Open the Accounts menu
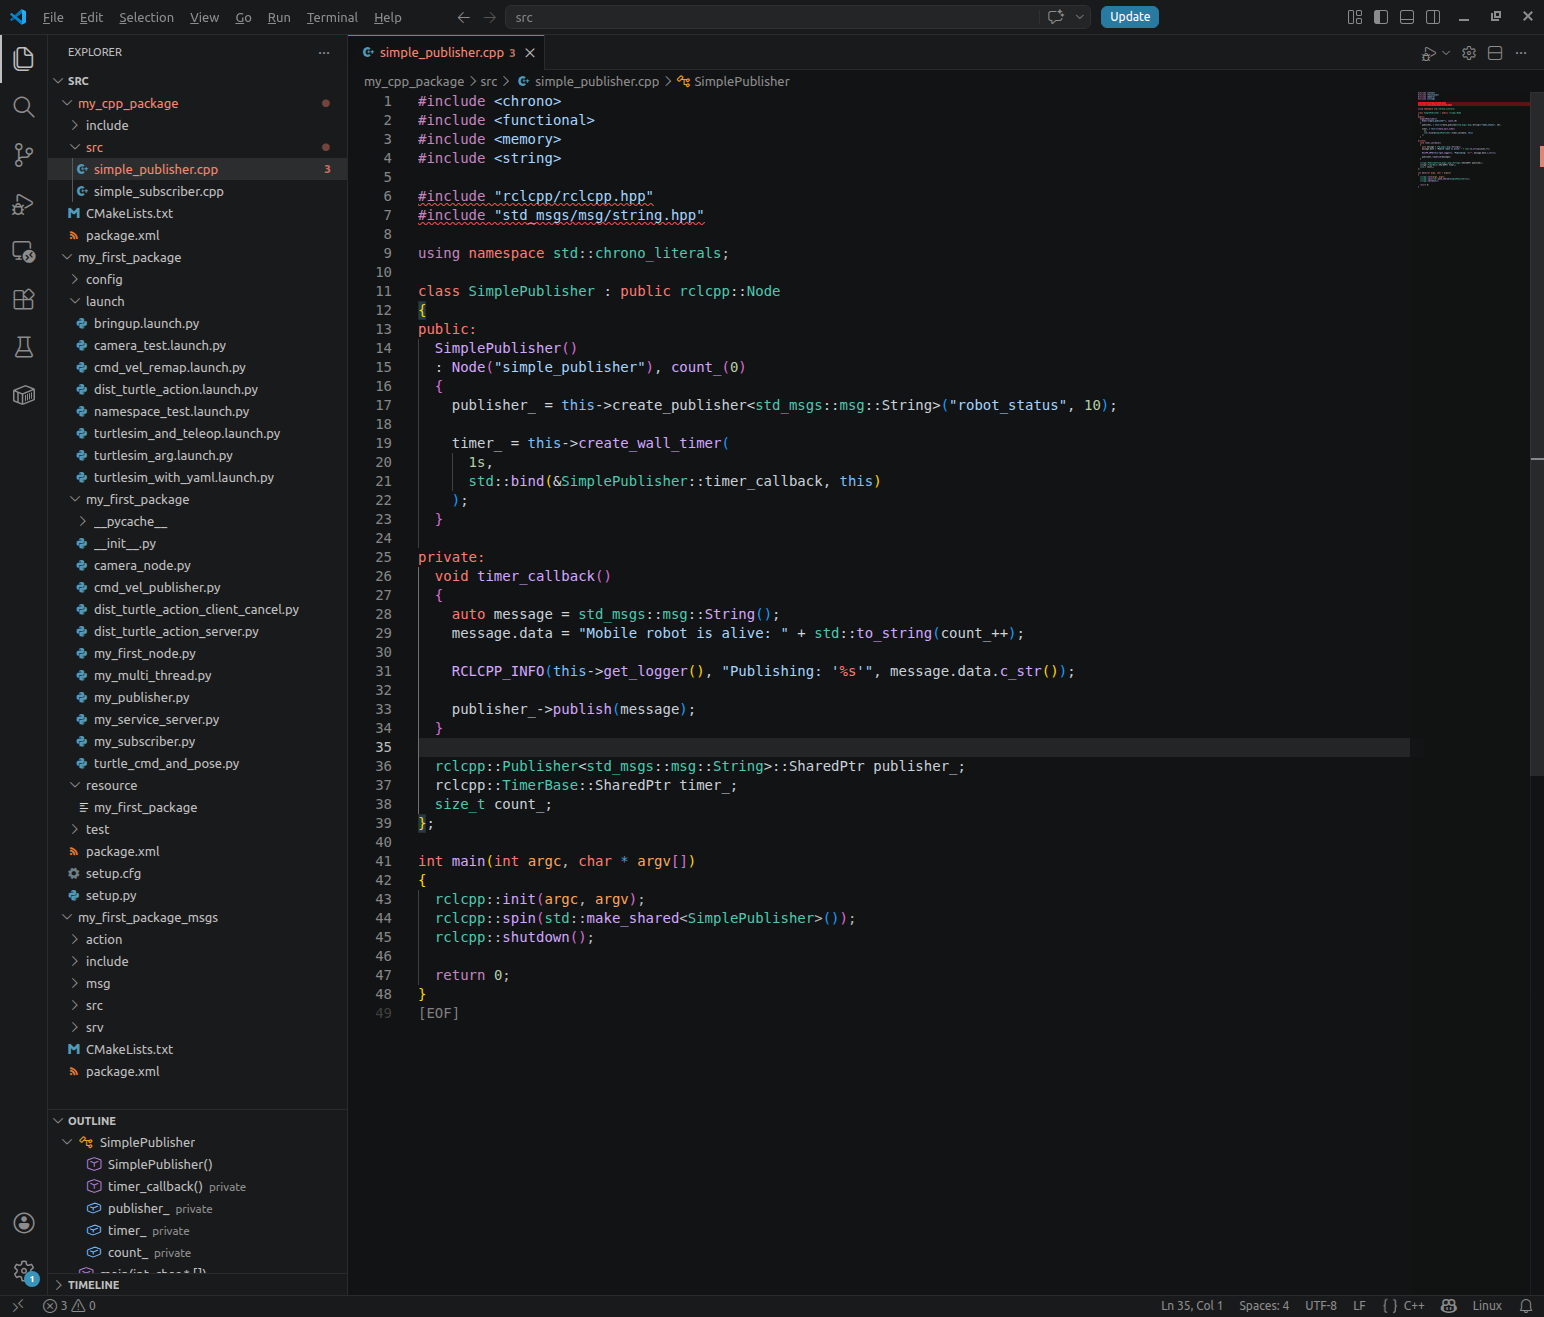 [24, 1223]
